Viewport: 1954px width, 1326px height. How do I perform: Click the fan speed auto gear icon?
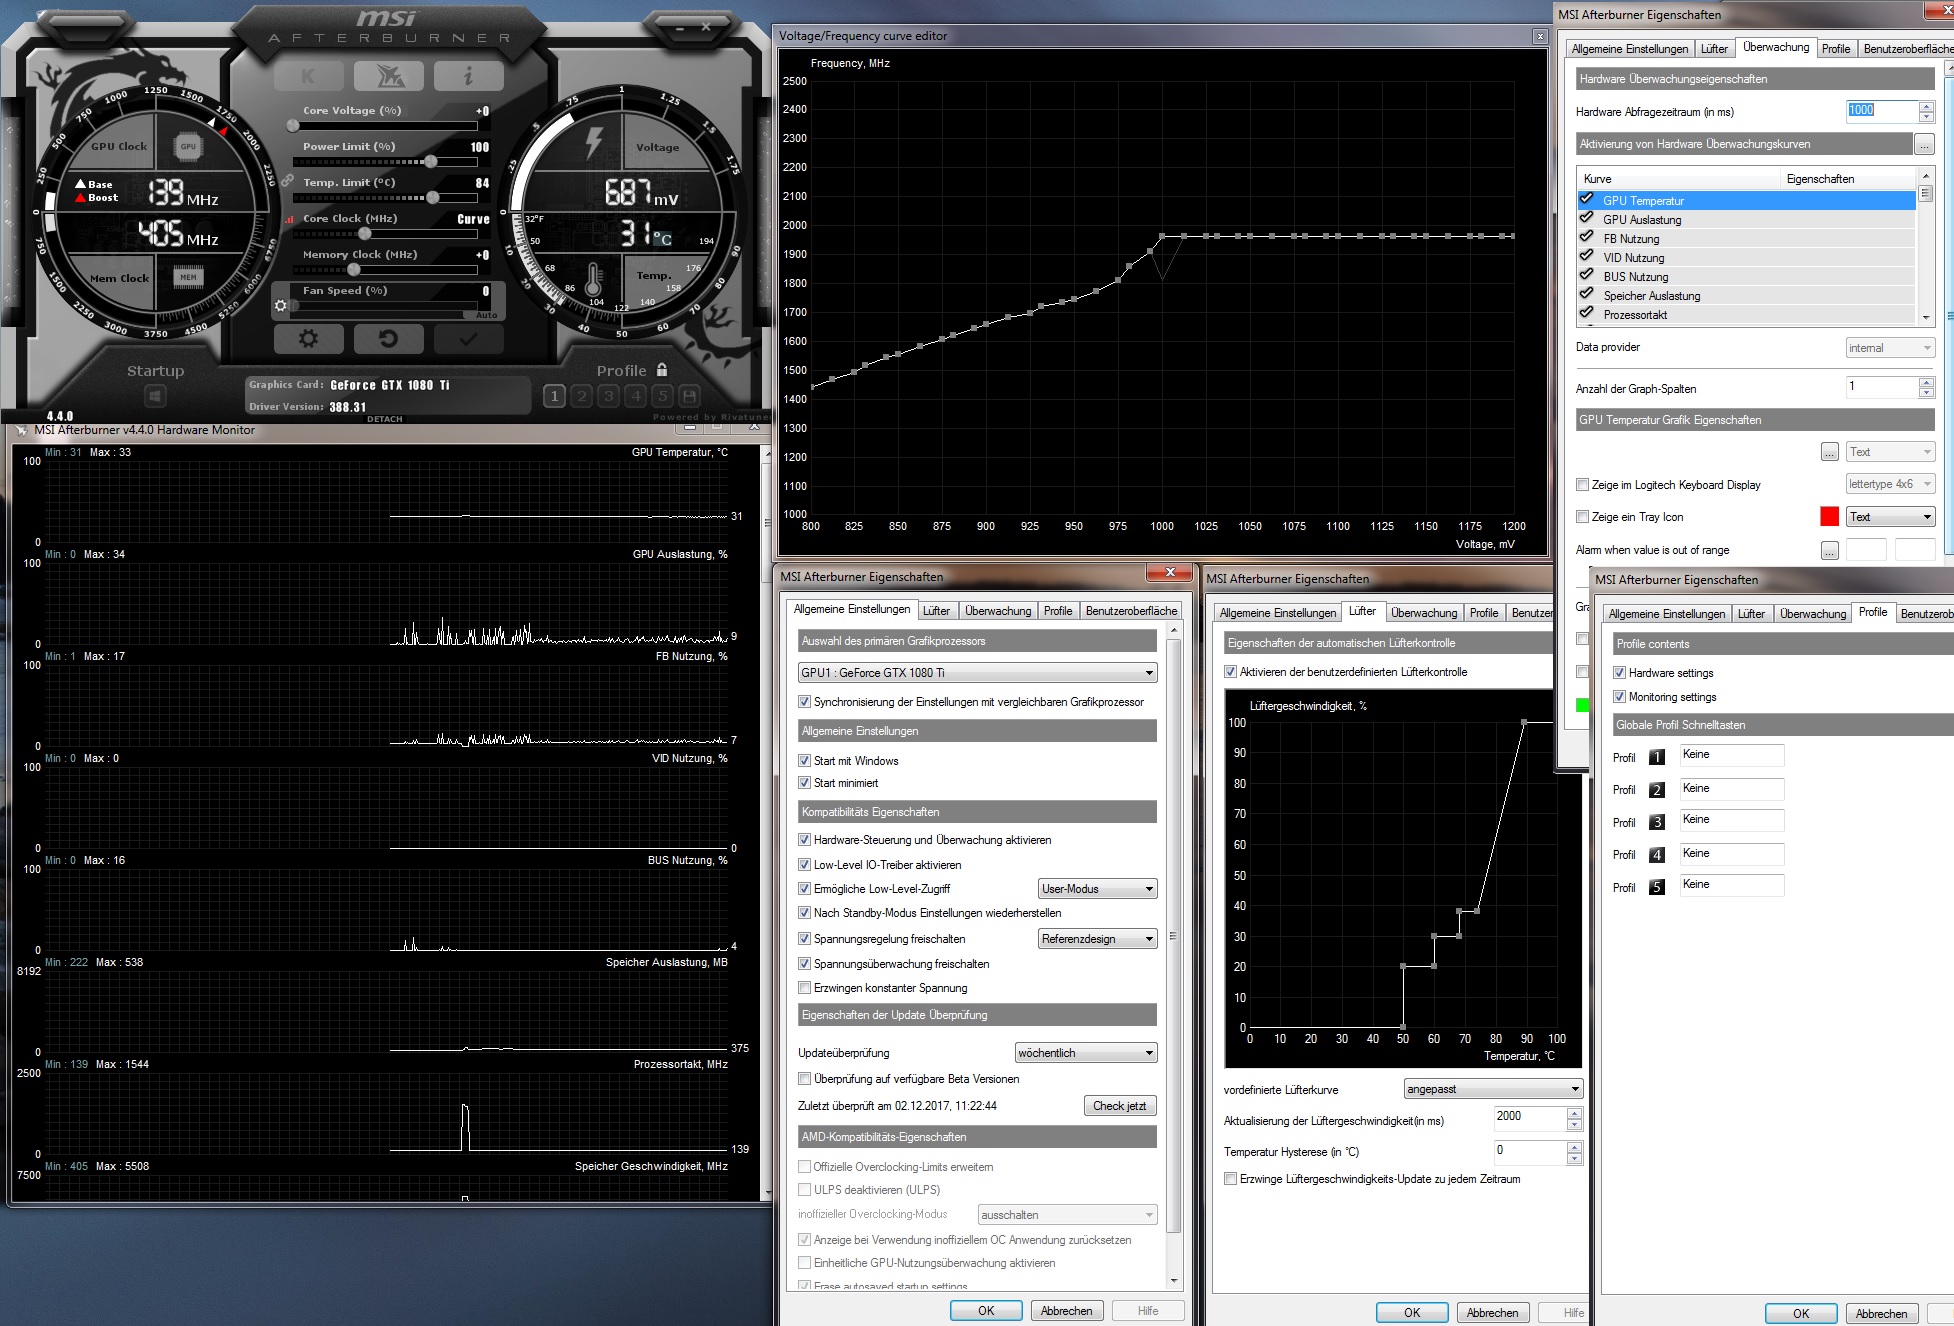tap(281, 306)
